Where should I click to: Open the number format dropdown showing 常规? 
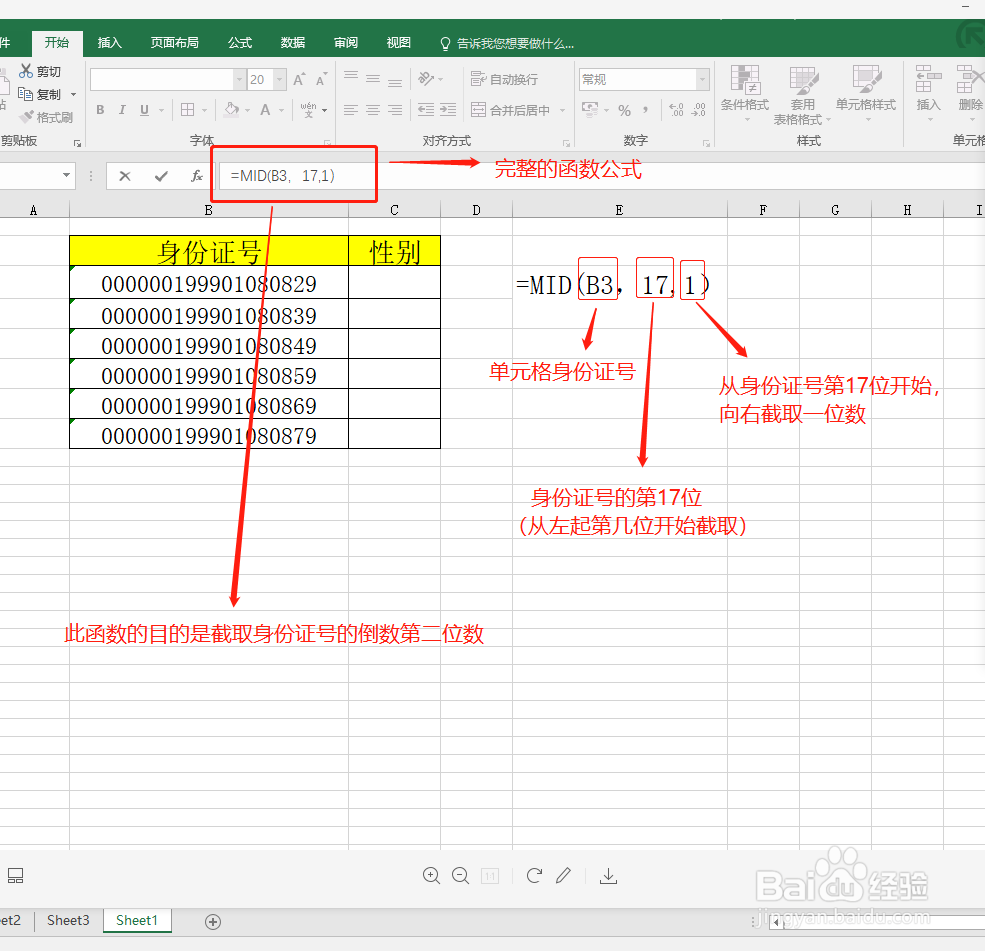[x=703, y=80]
